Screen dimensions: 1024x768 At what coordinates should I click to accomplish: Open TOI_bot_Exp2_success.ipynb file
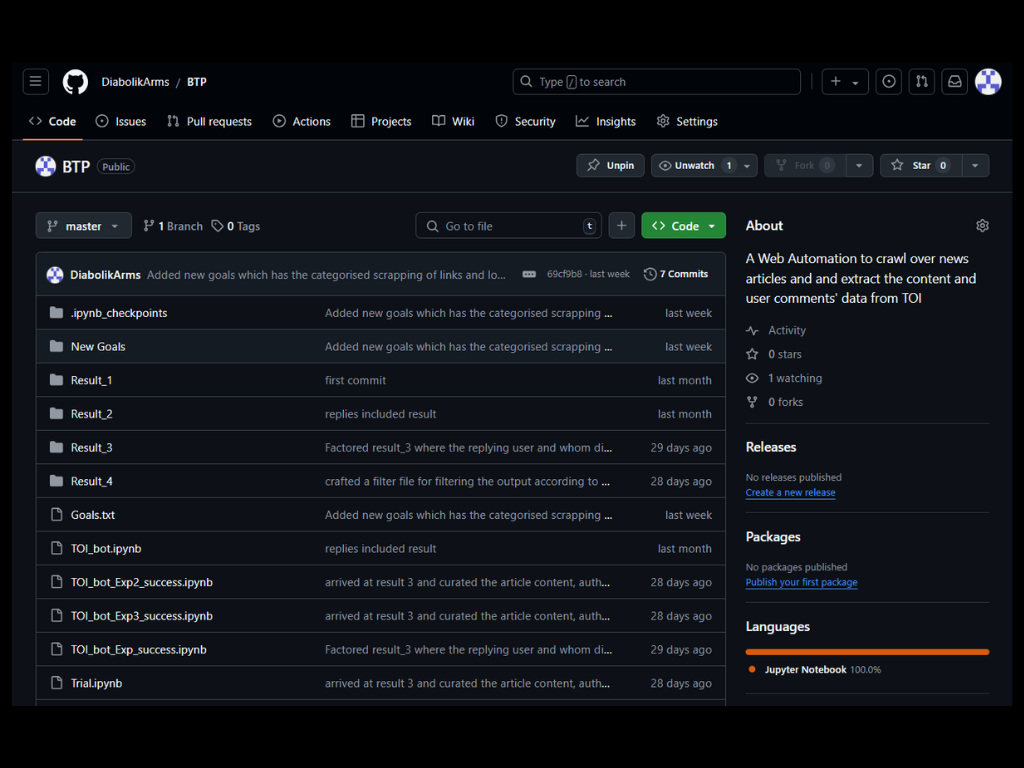(142, 582)
